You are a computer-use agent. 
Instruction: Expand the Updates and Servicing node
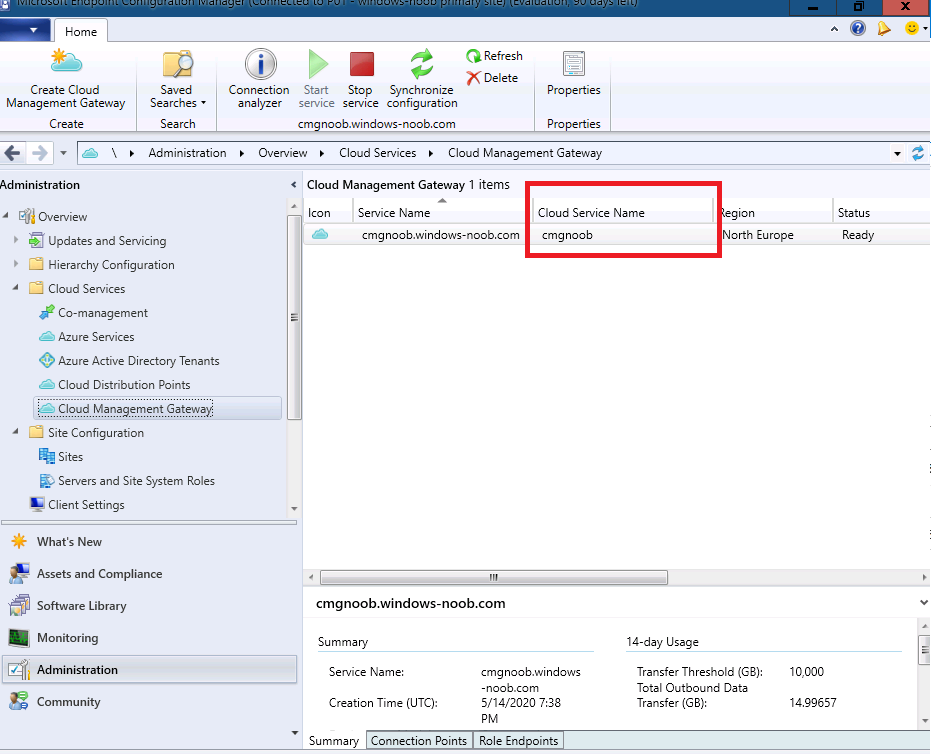[15, 240]
